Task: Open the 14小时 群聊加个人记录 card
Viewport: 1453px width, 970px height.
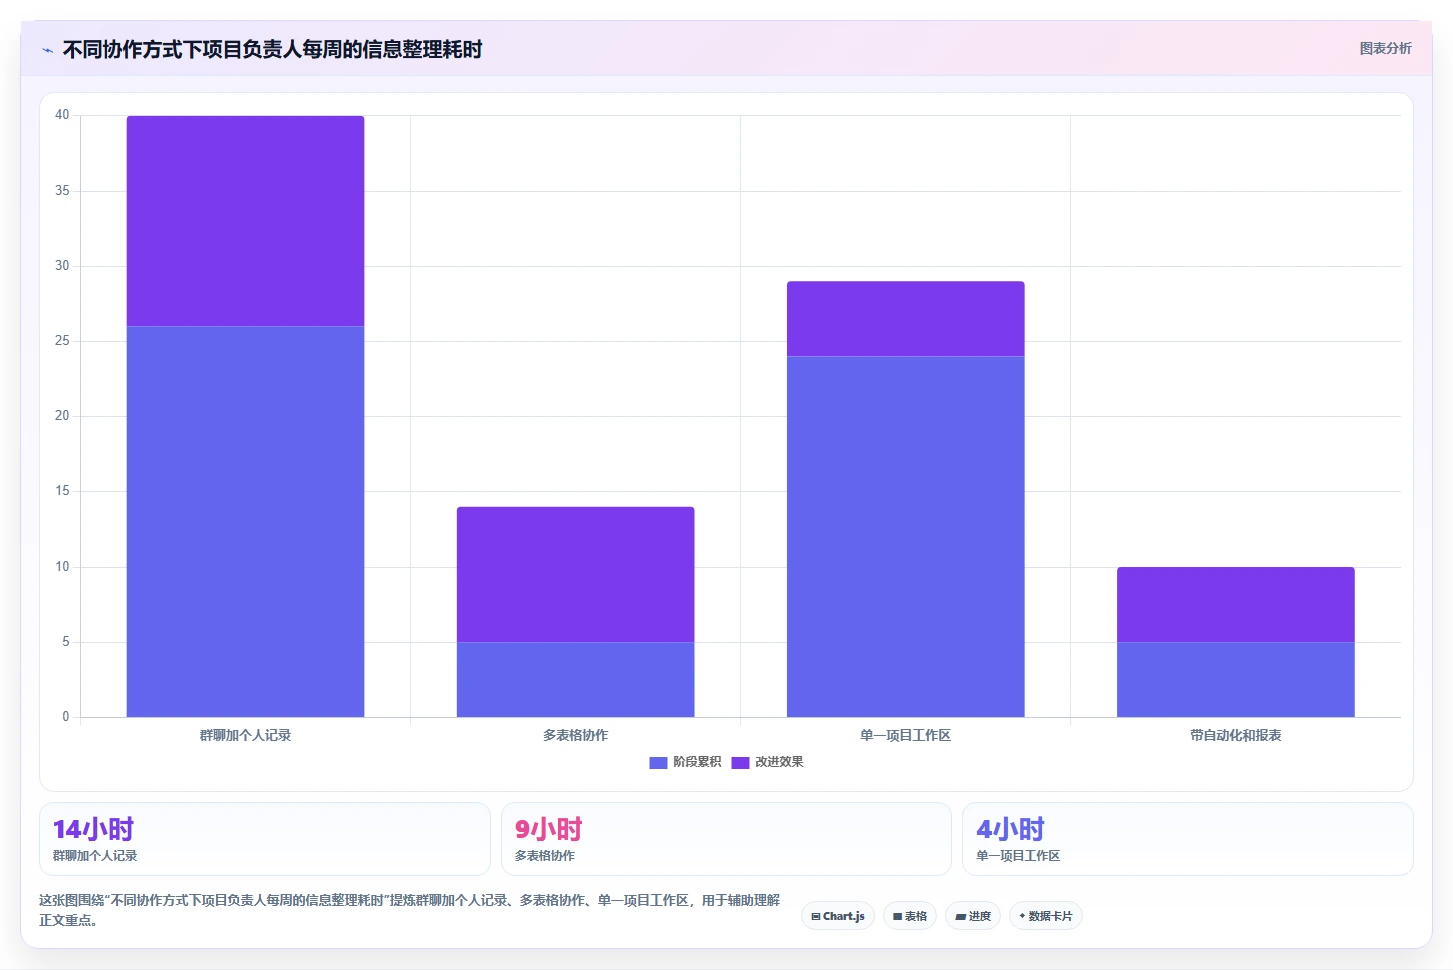Action: (265, 839)
